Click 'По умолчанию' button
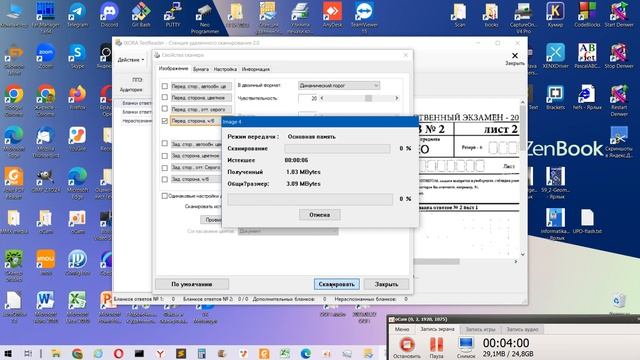This screenshot has height=360, width=640. [x=192, y=284]
